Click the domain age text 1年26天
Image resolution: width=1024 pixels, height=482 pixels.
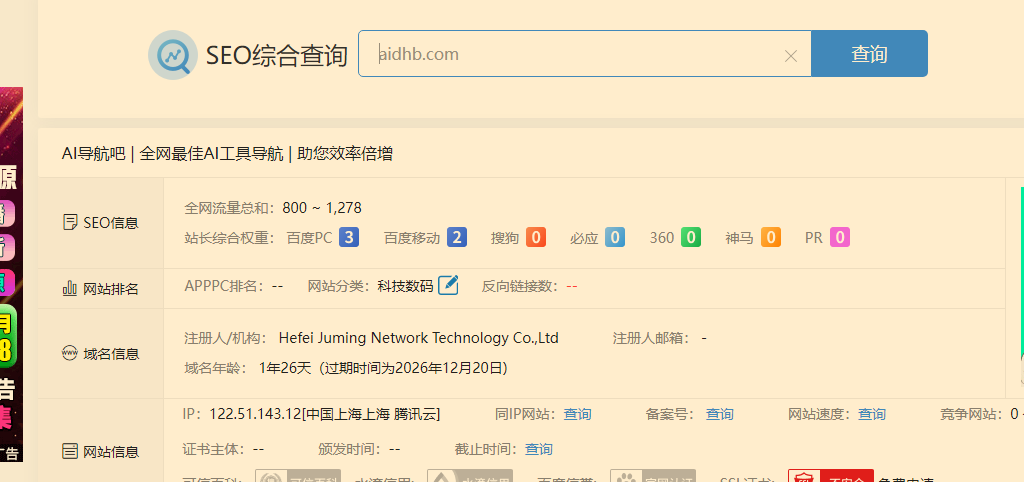point(285,368)
